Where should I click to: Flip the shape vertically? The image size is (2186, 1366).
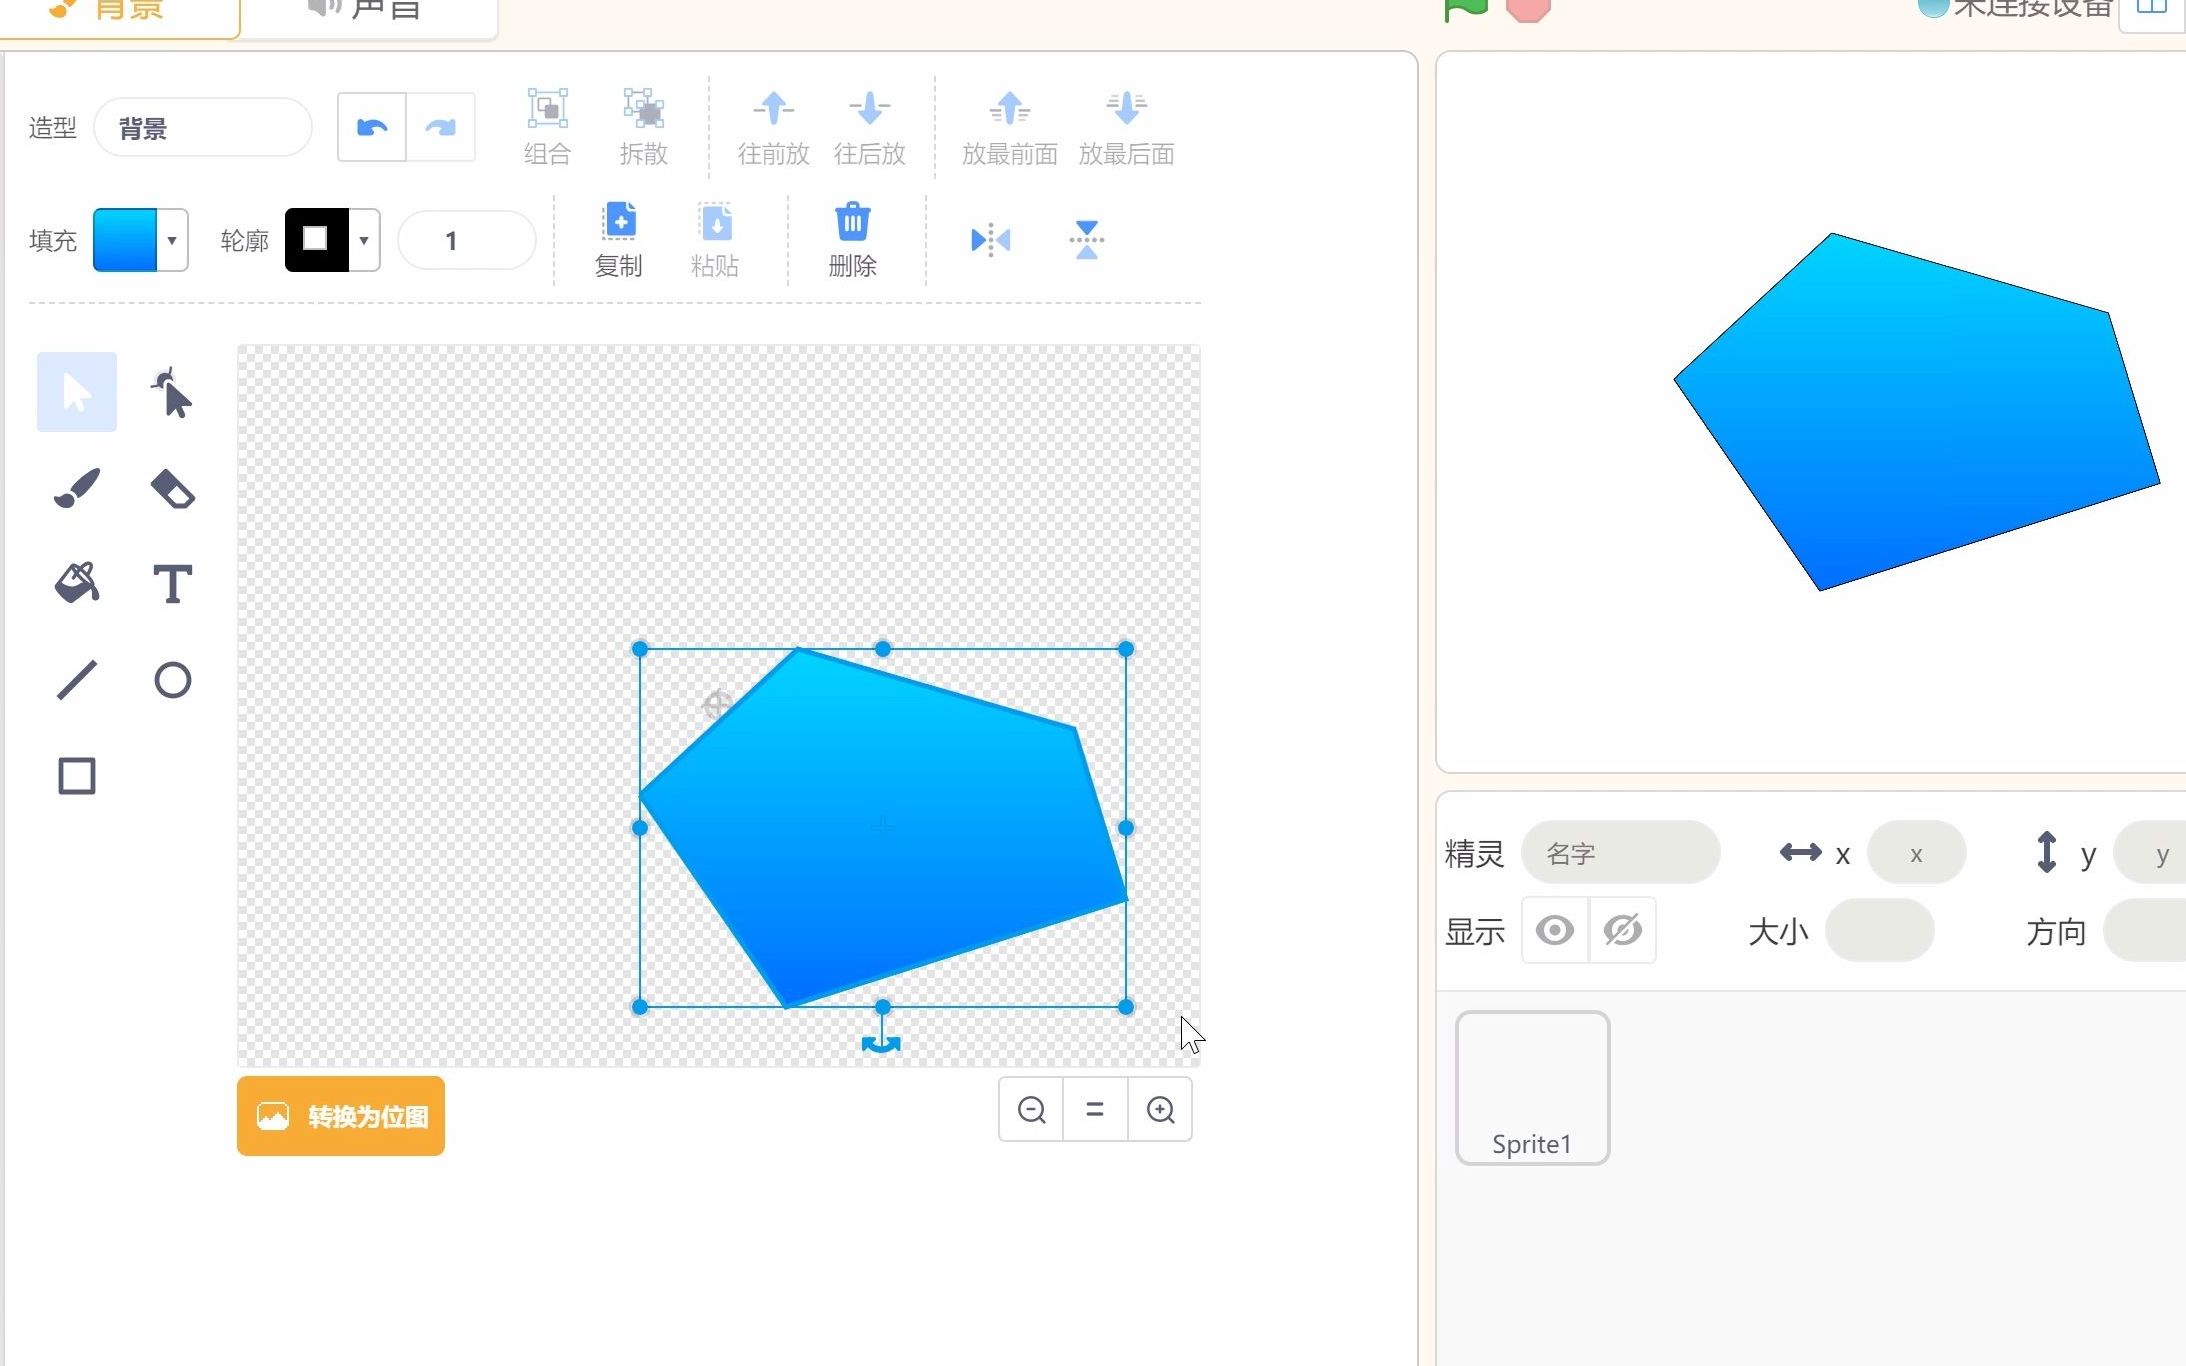pos(1087,240)
